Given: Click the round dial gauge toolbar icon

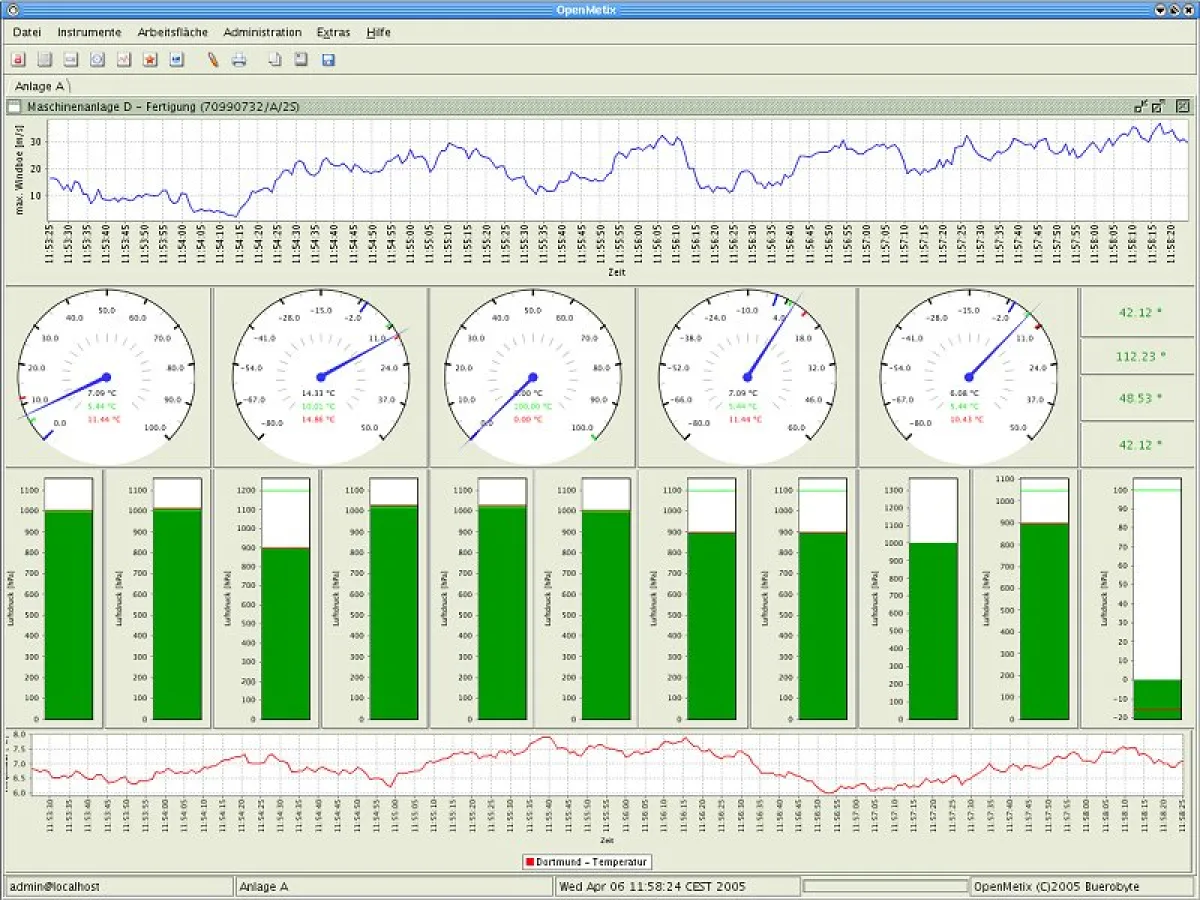Looking at the screenshot, I should coord(97,60).
